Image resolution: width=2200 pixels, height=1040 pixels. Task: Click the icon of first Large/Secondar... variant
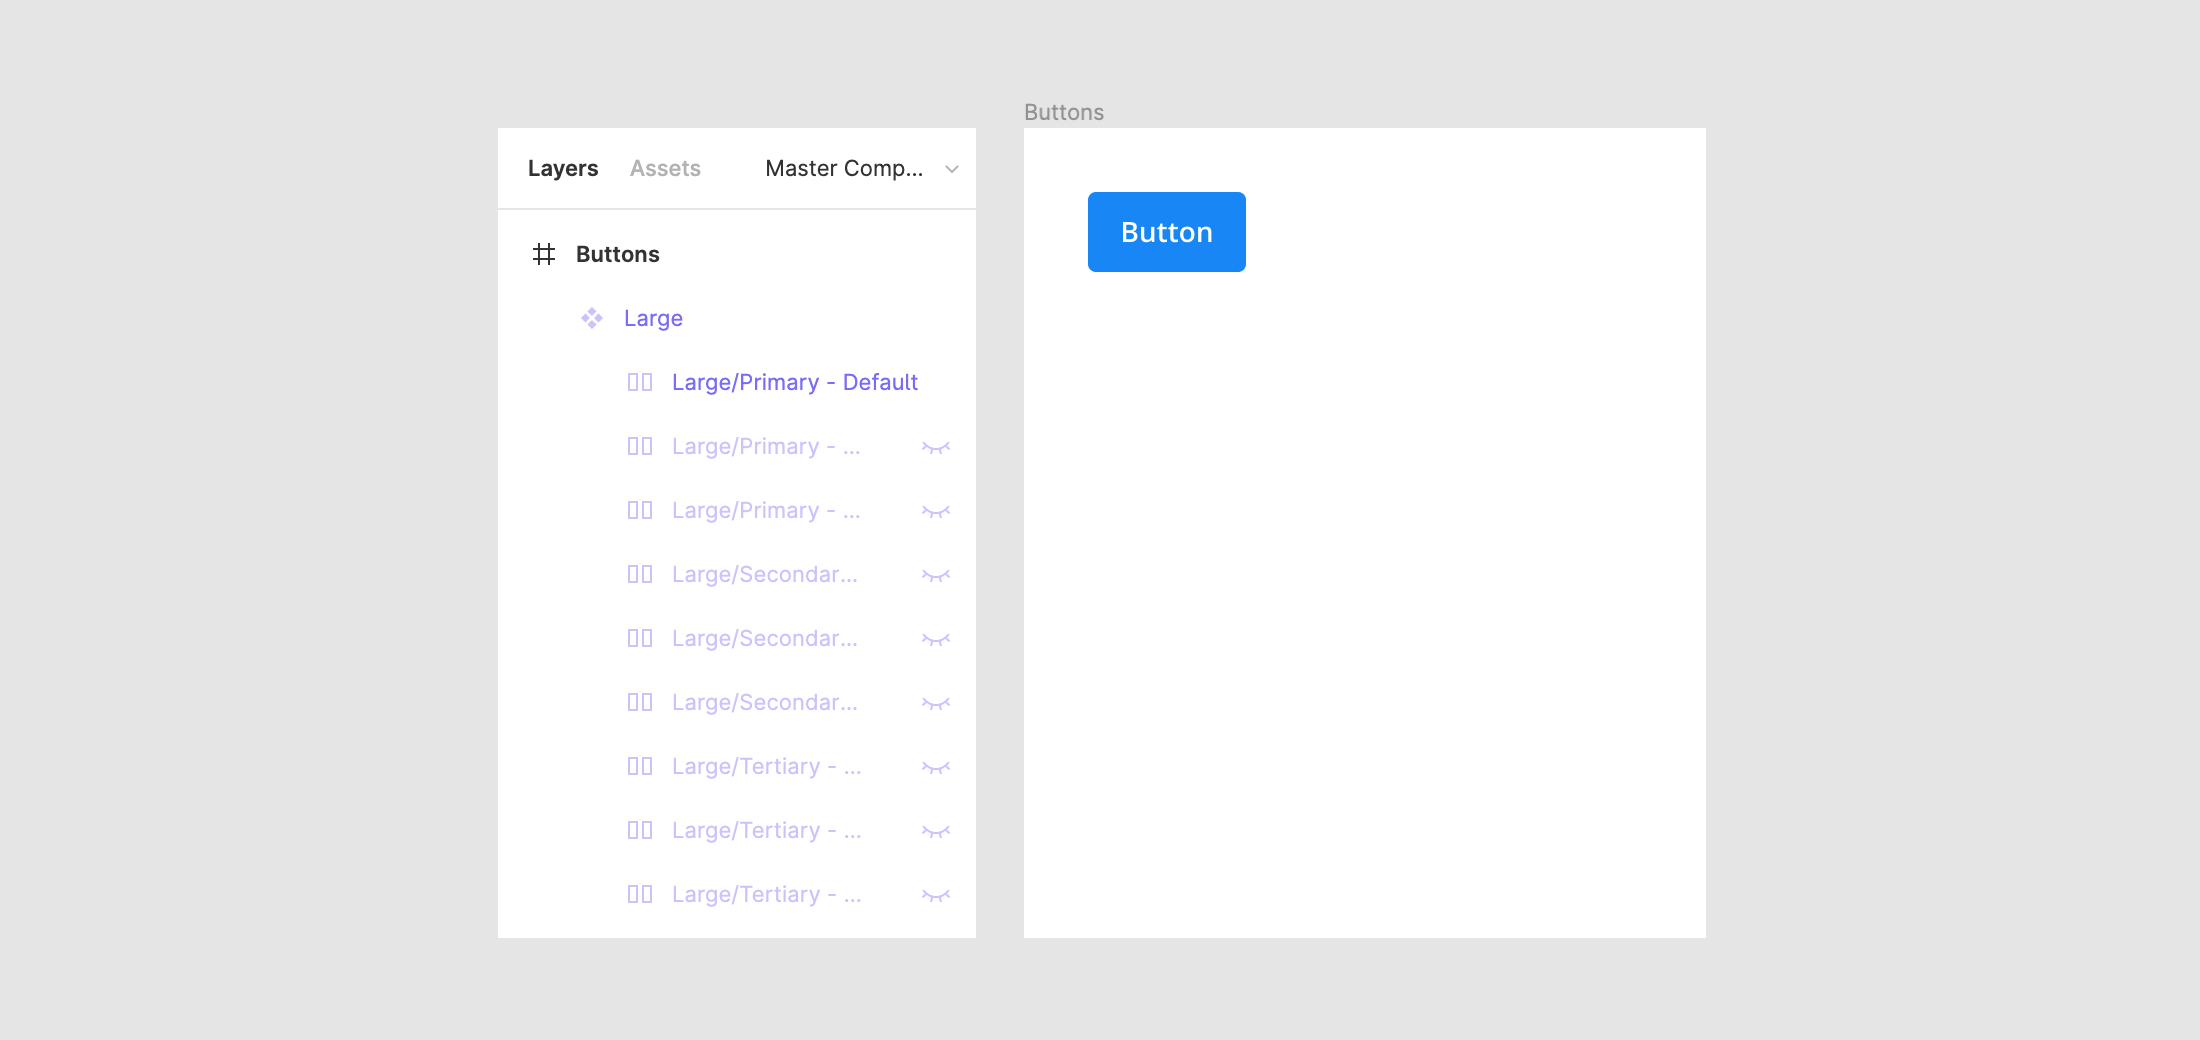(640, 574)
